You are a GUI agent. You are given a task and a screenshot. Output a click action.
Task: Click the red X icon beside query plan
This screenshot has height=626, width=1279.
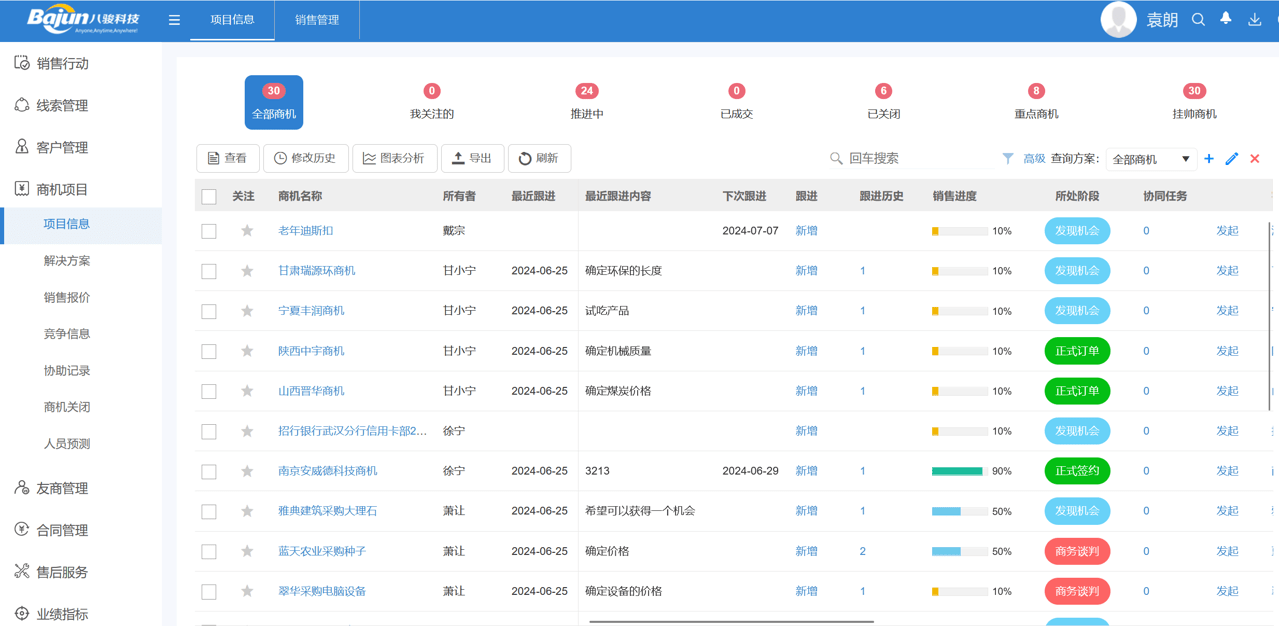click(x=1253, y=159)
